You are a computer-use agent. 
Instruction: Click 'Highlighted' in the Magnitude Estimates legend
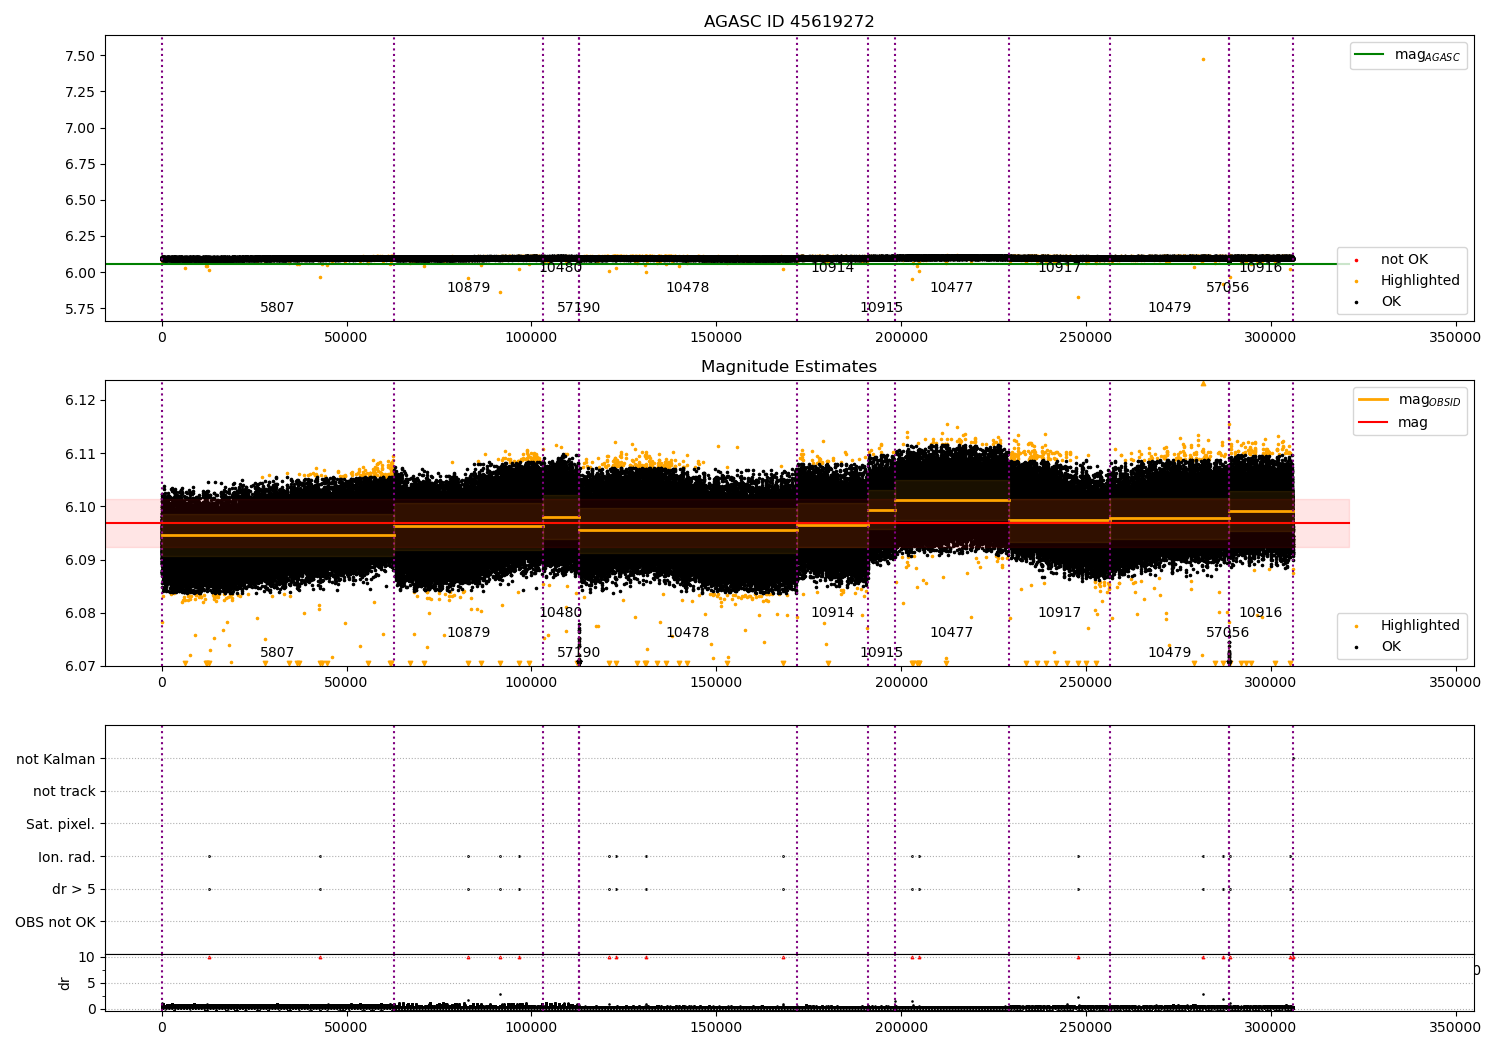click(1420, 625)
